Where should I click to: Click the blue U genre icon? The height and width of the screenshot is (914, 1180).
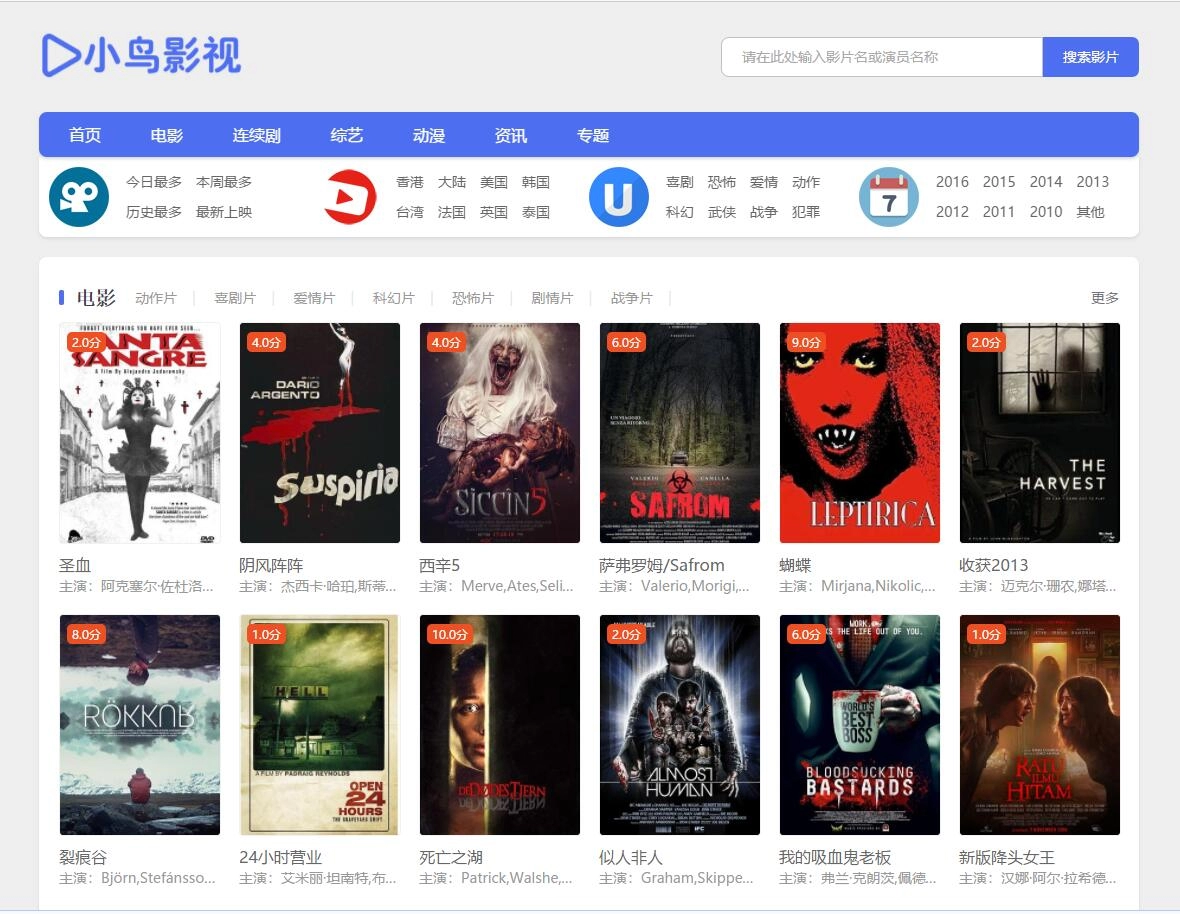619,197
